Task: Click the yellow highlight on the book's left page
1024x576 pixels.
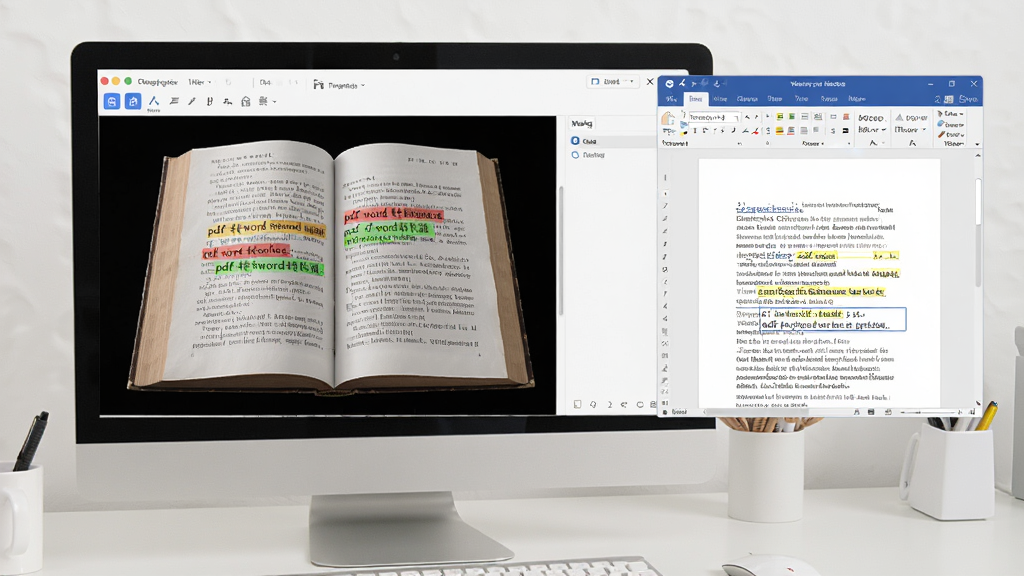Action: [266, 229]
